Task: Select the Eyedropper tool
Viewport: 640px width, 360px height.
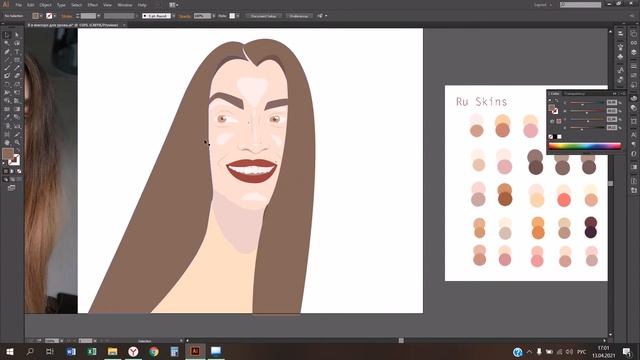Action: [7, 117]
